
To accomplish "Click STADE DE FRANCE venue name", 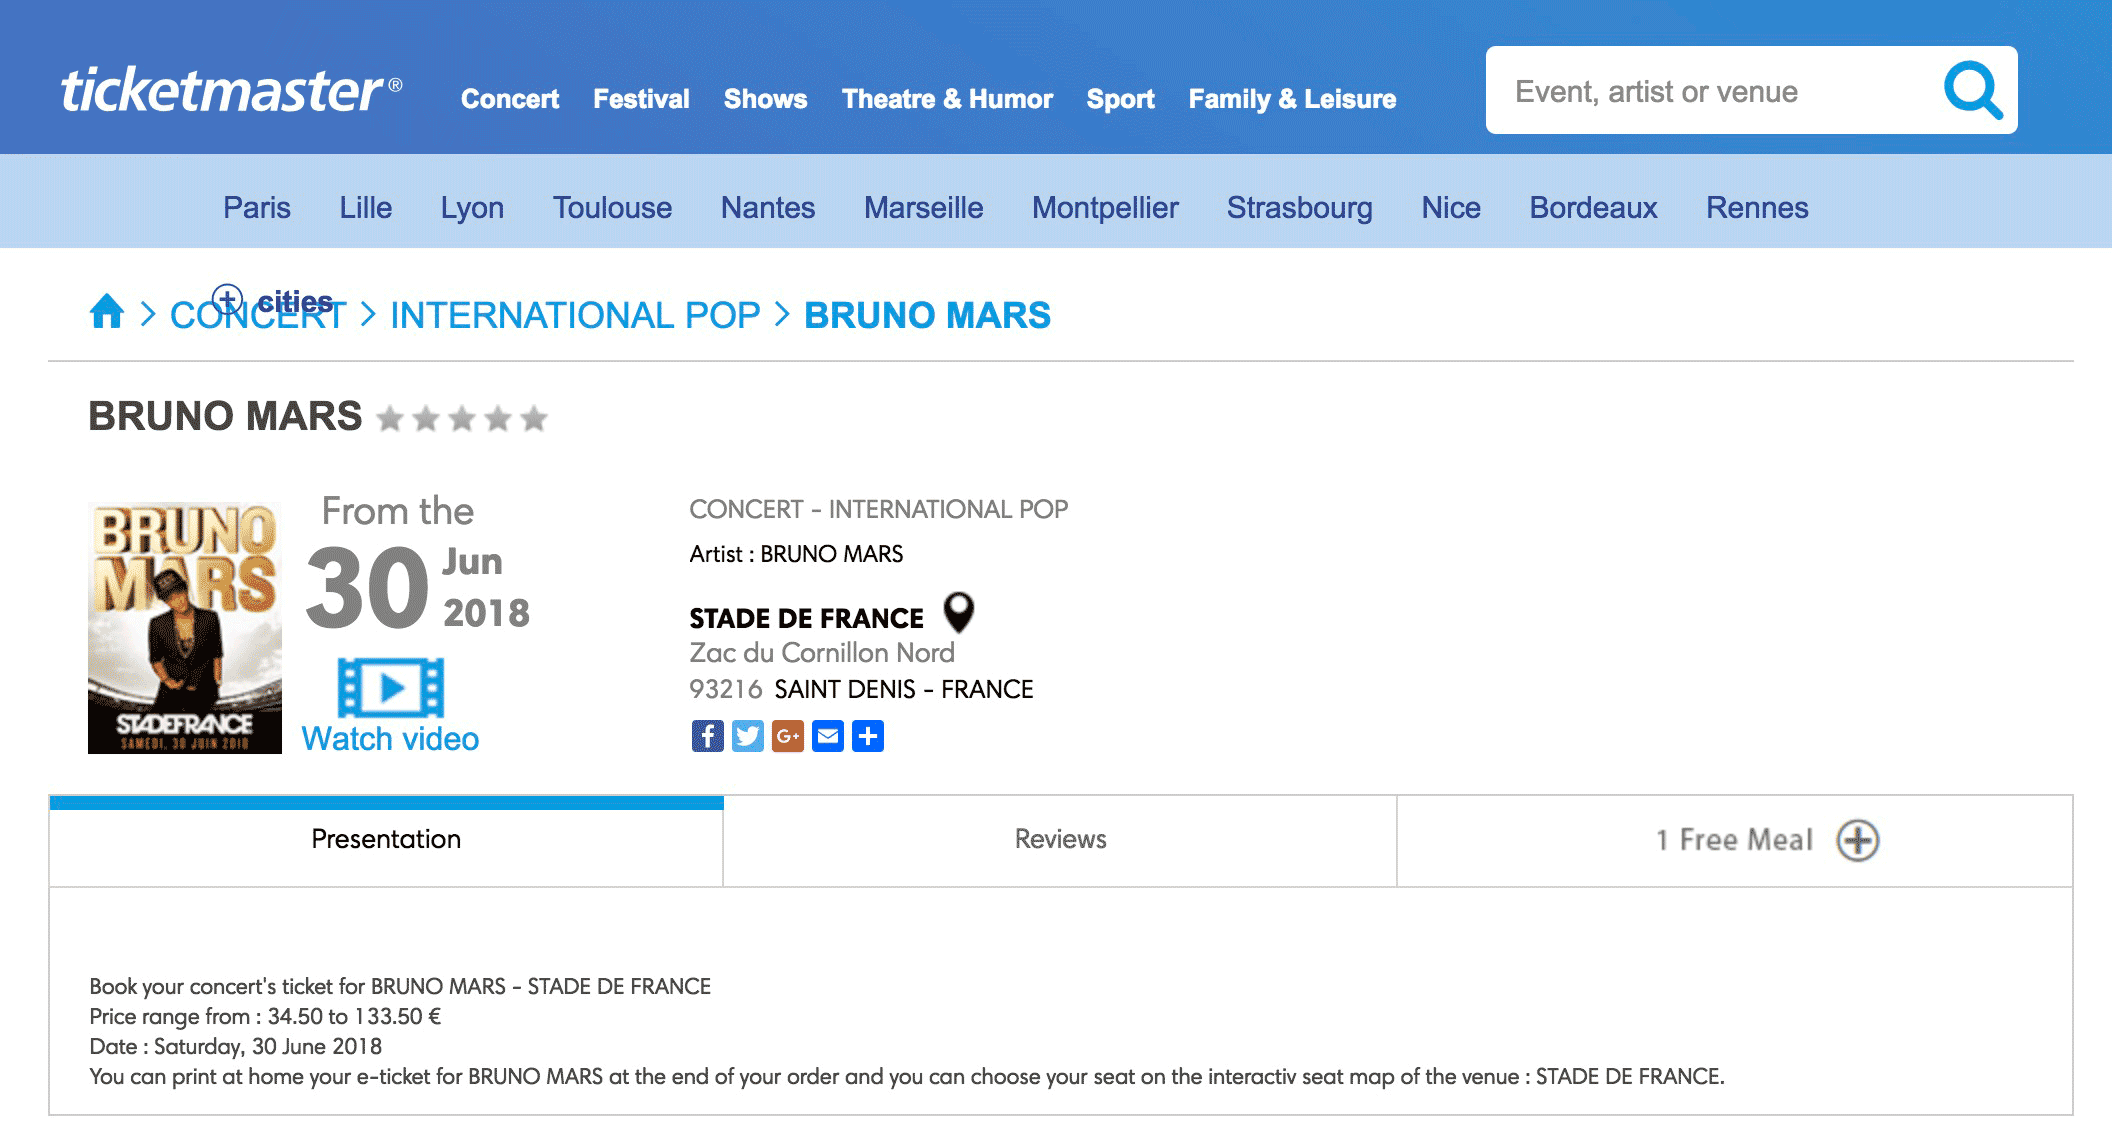I will tap(806, 618).
